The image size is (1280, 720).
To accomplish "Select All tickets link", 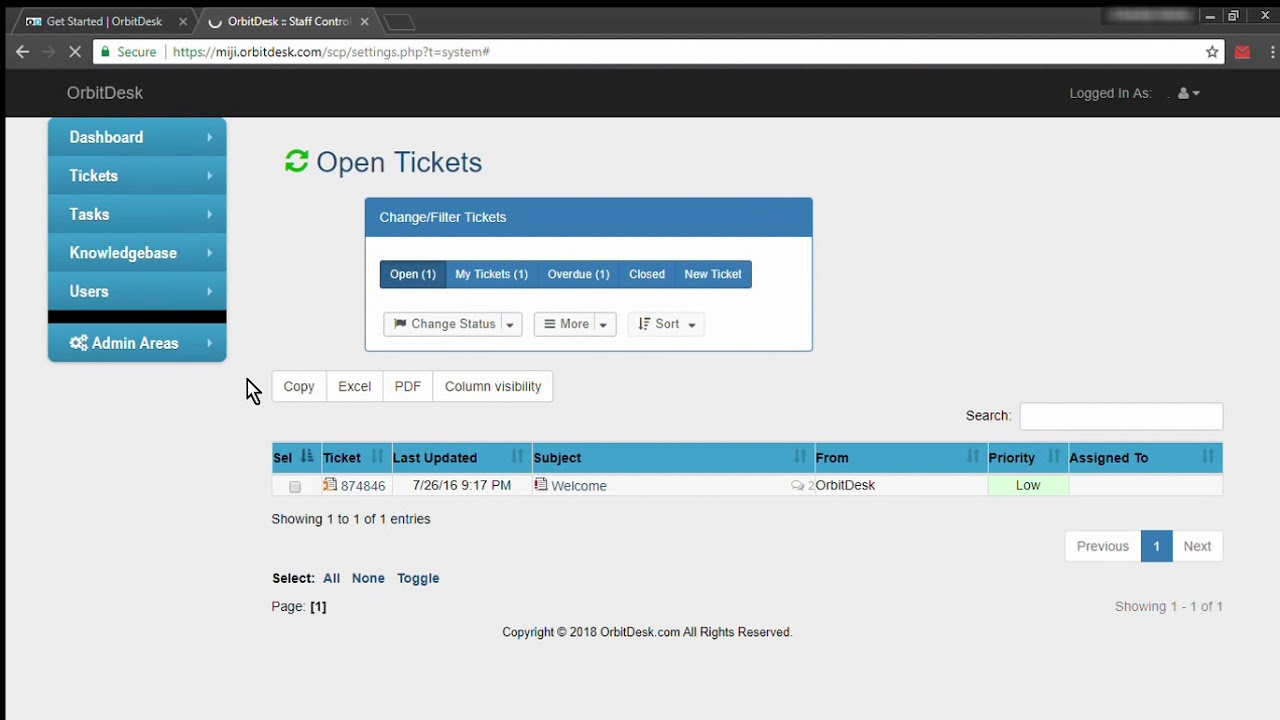I will [x=331, y=578].
